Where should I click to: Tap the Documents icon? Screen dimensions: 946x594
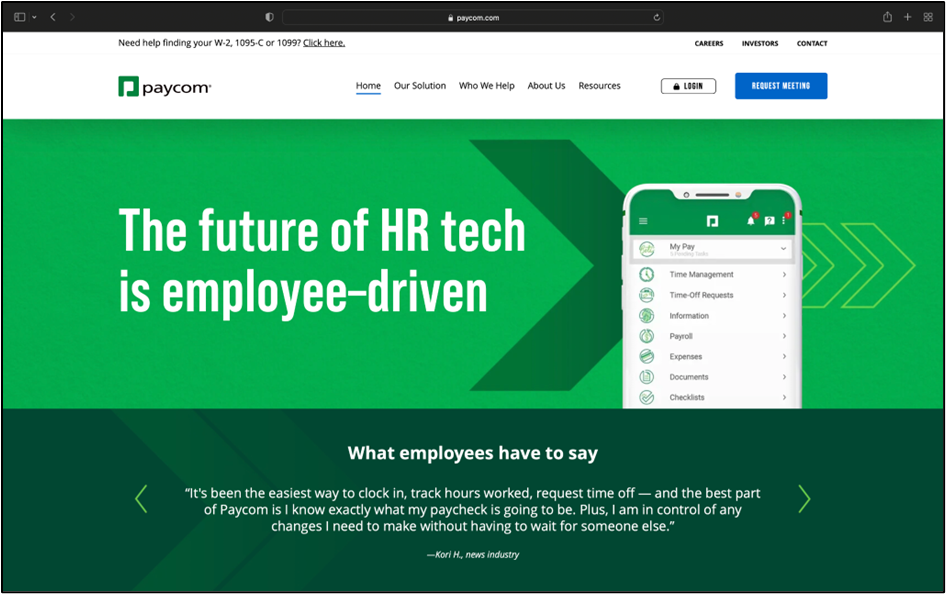coord(647,377)
